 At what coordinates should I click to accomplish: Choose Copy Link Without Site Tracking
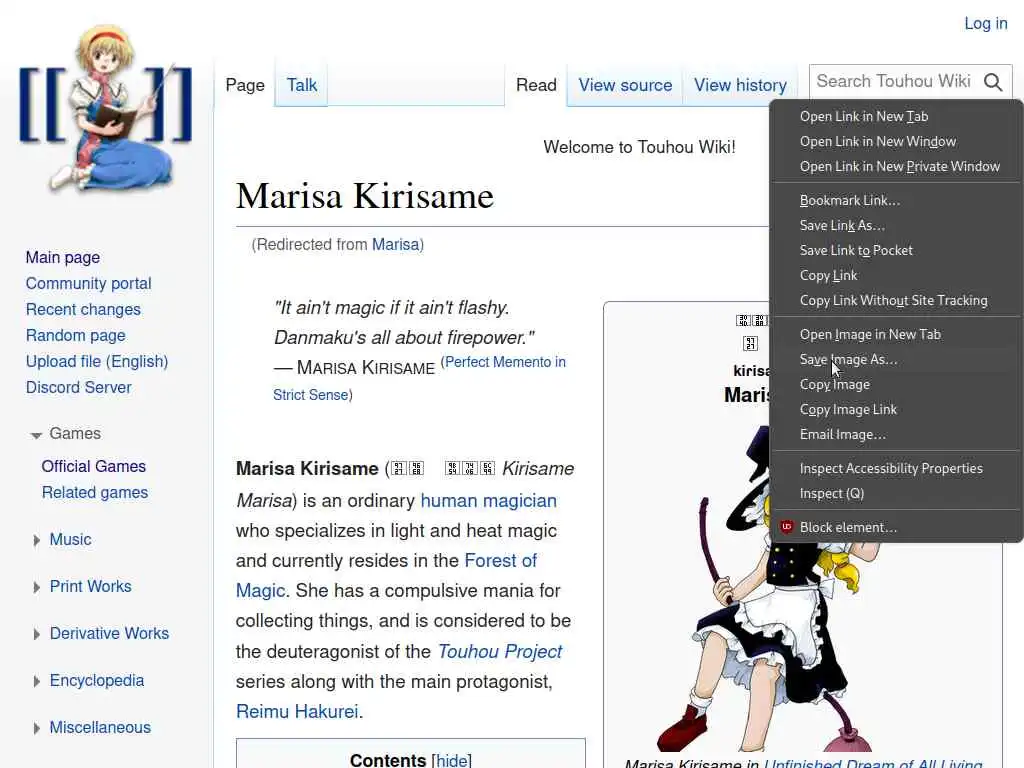(896, 300)
